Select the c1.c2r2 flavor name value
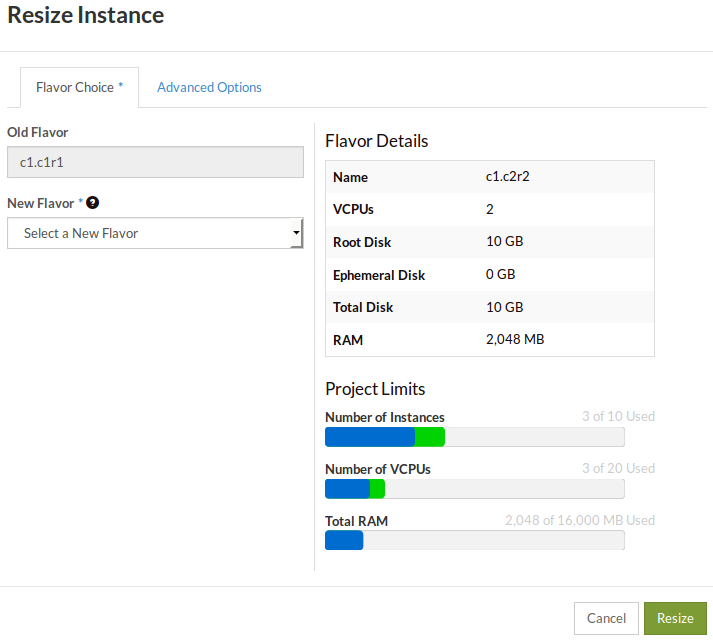Viewport: 713px width, 644px height. pos(506,177)
